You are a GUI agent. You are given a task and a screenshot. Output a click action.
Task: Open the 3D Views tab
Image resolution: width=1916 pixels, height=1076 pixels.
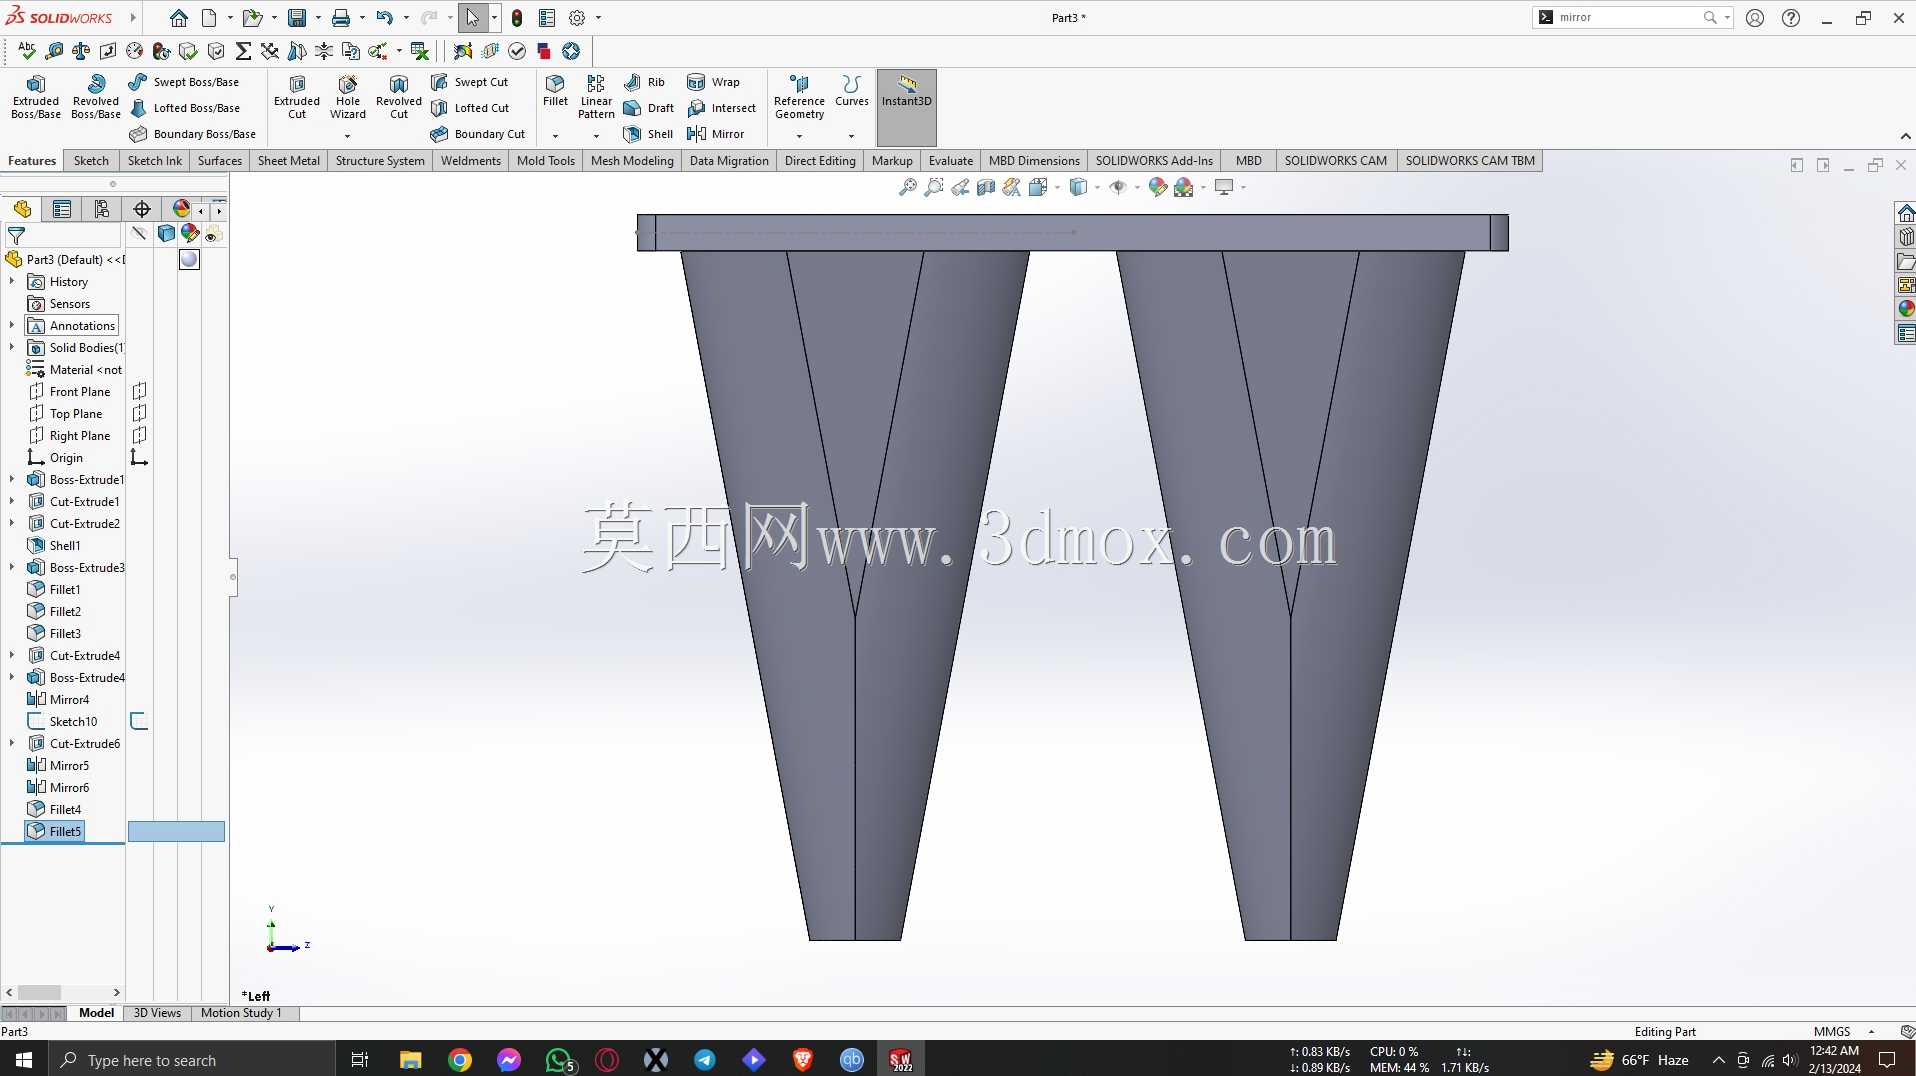point(157,1013)
